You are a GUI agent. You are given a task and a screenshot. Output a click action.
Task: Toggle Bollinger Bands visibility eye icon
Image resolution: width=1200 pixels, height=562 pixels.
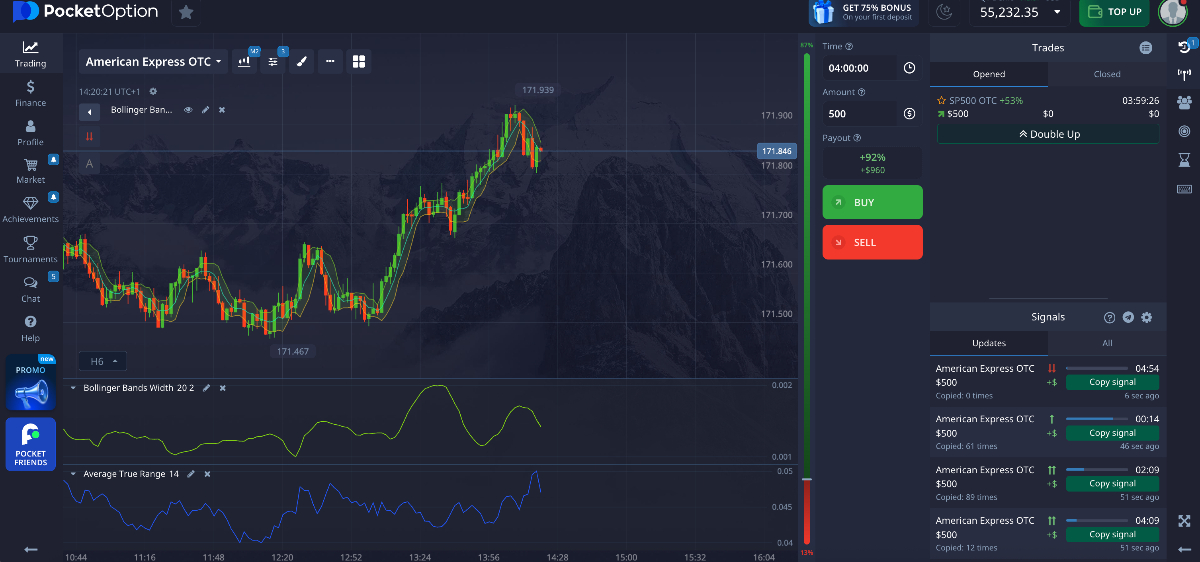187,110
